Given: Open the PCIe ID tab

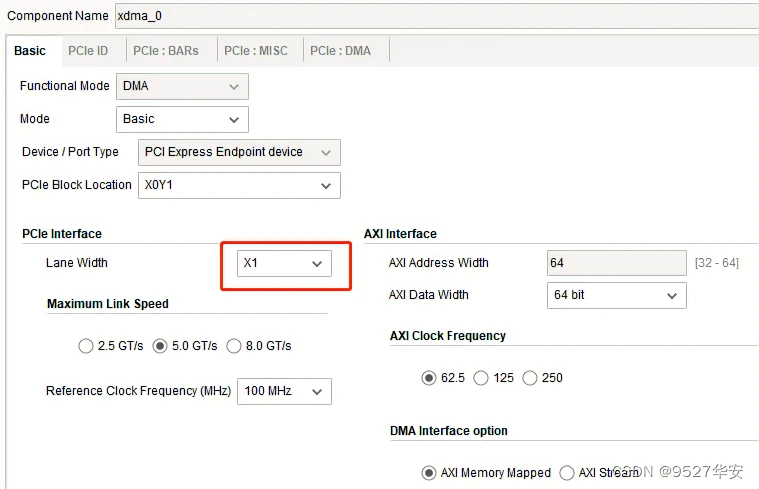Looking at the screenshot, I should [88, 51].
